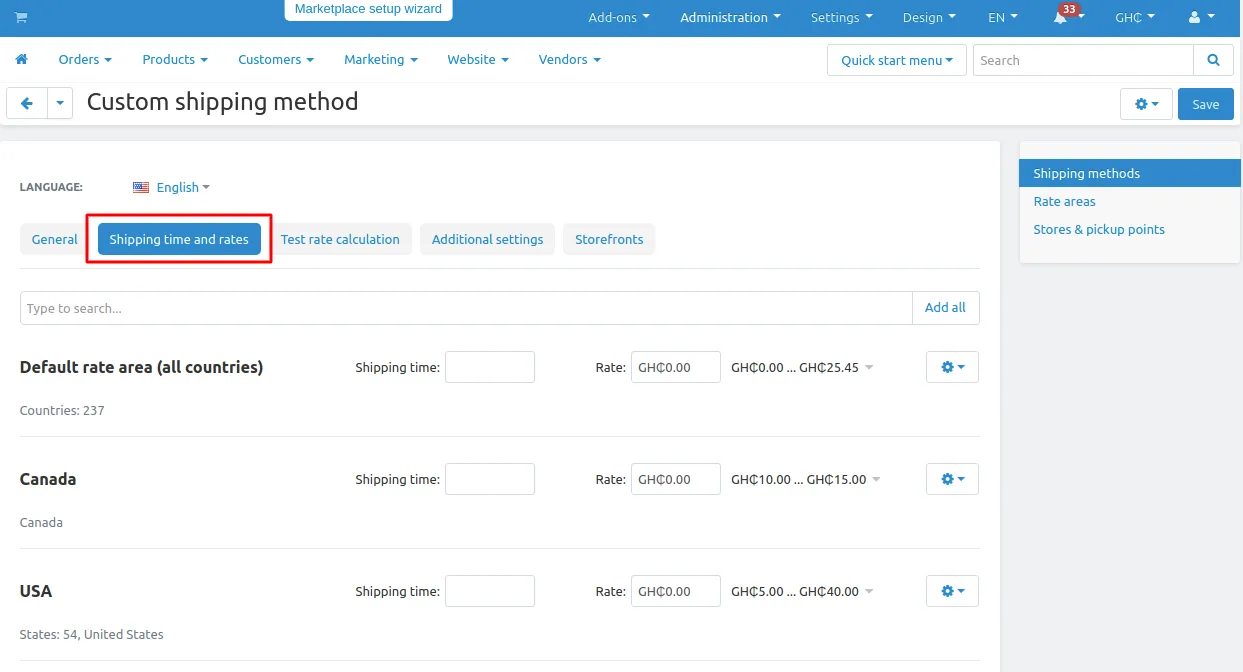Open the Settings dropdown menu
Viewport: 1243px width, 672px height.
(842, 17)
